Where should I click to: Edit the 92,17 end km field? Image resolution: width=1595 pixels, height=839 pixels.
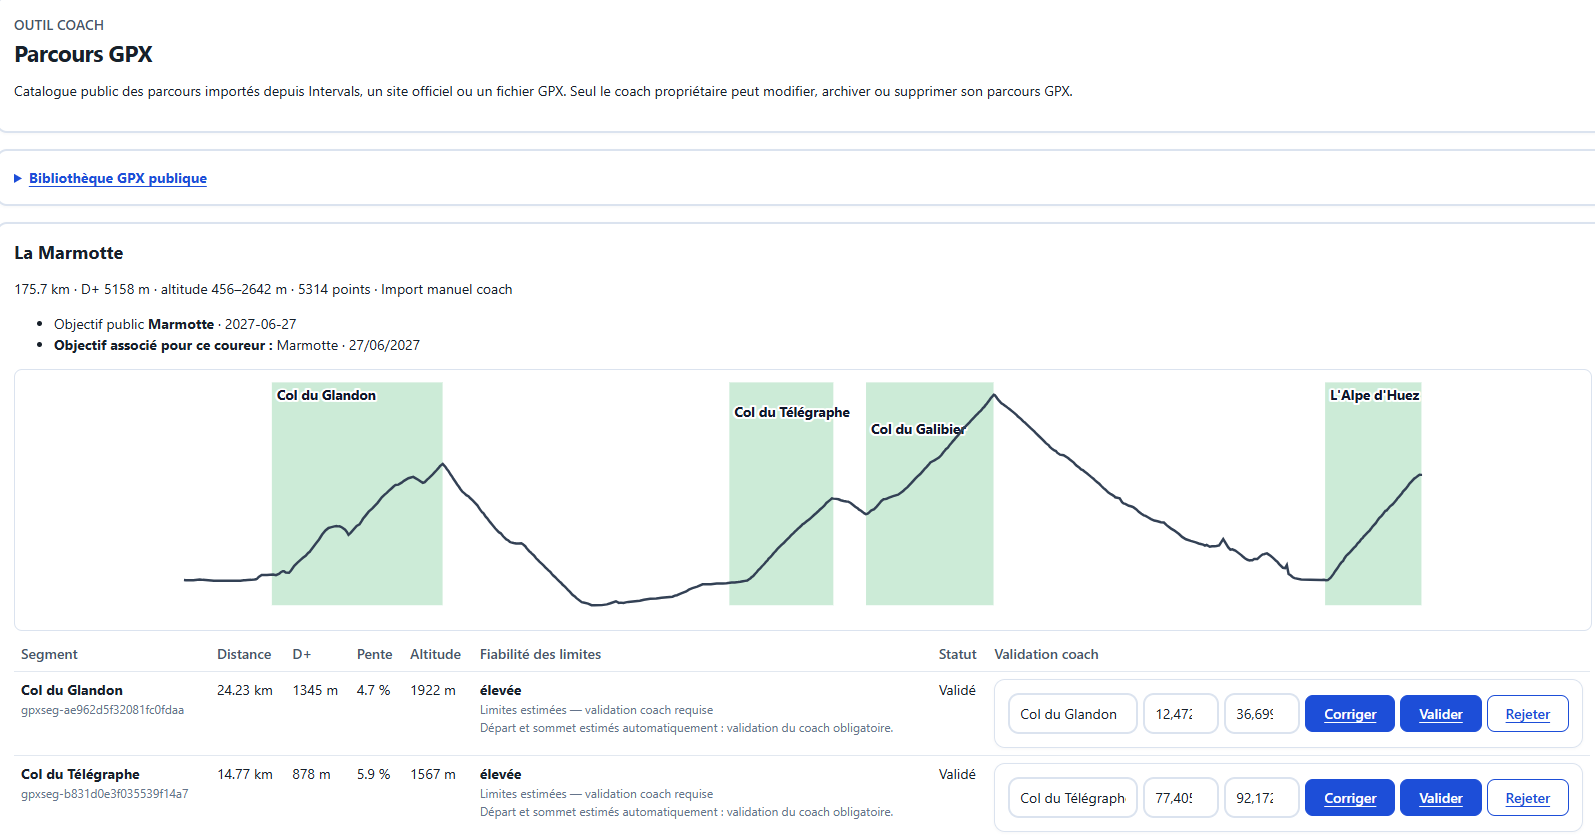pyautogui.click(x=1262, y=798)
